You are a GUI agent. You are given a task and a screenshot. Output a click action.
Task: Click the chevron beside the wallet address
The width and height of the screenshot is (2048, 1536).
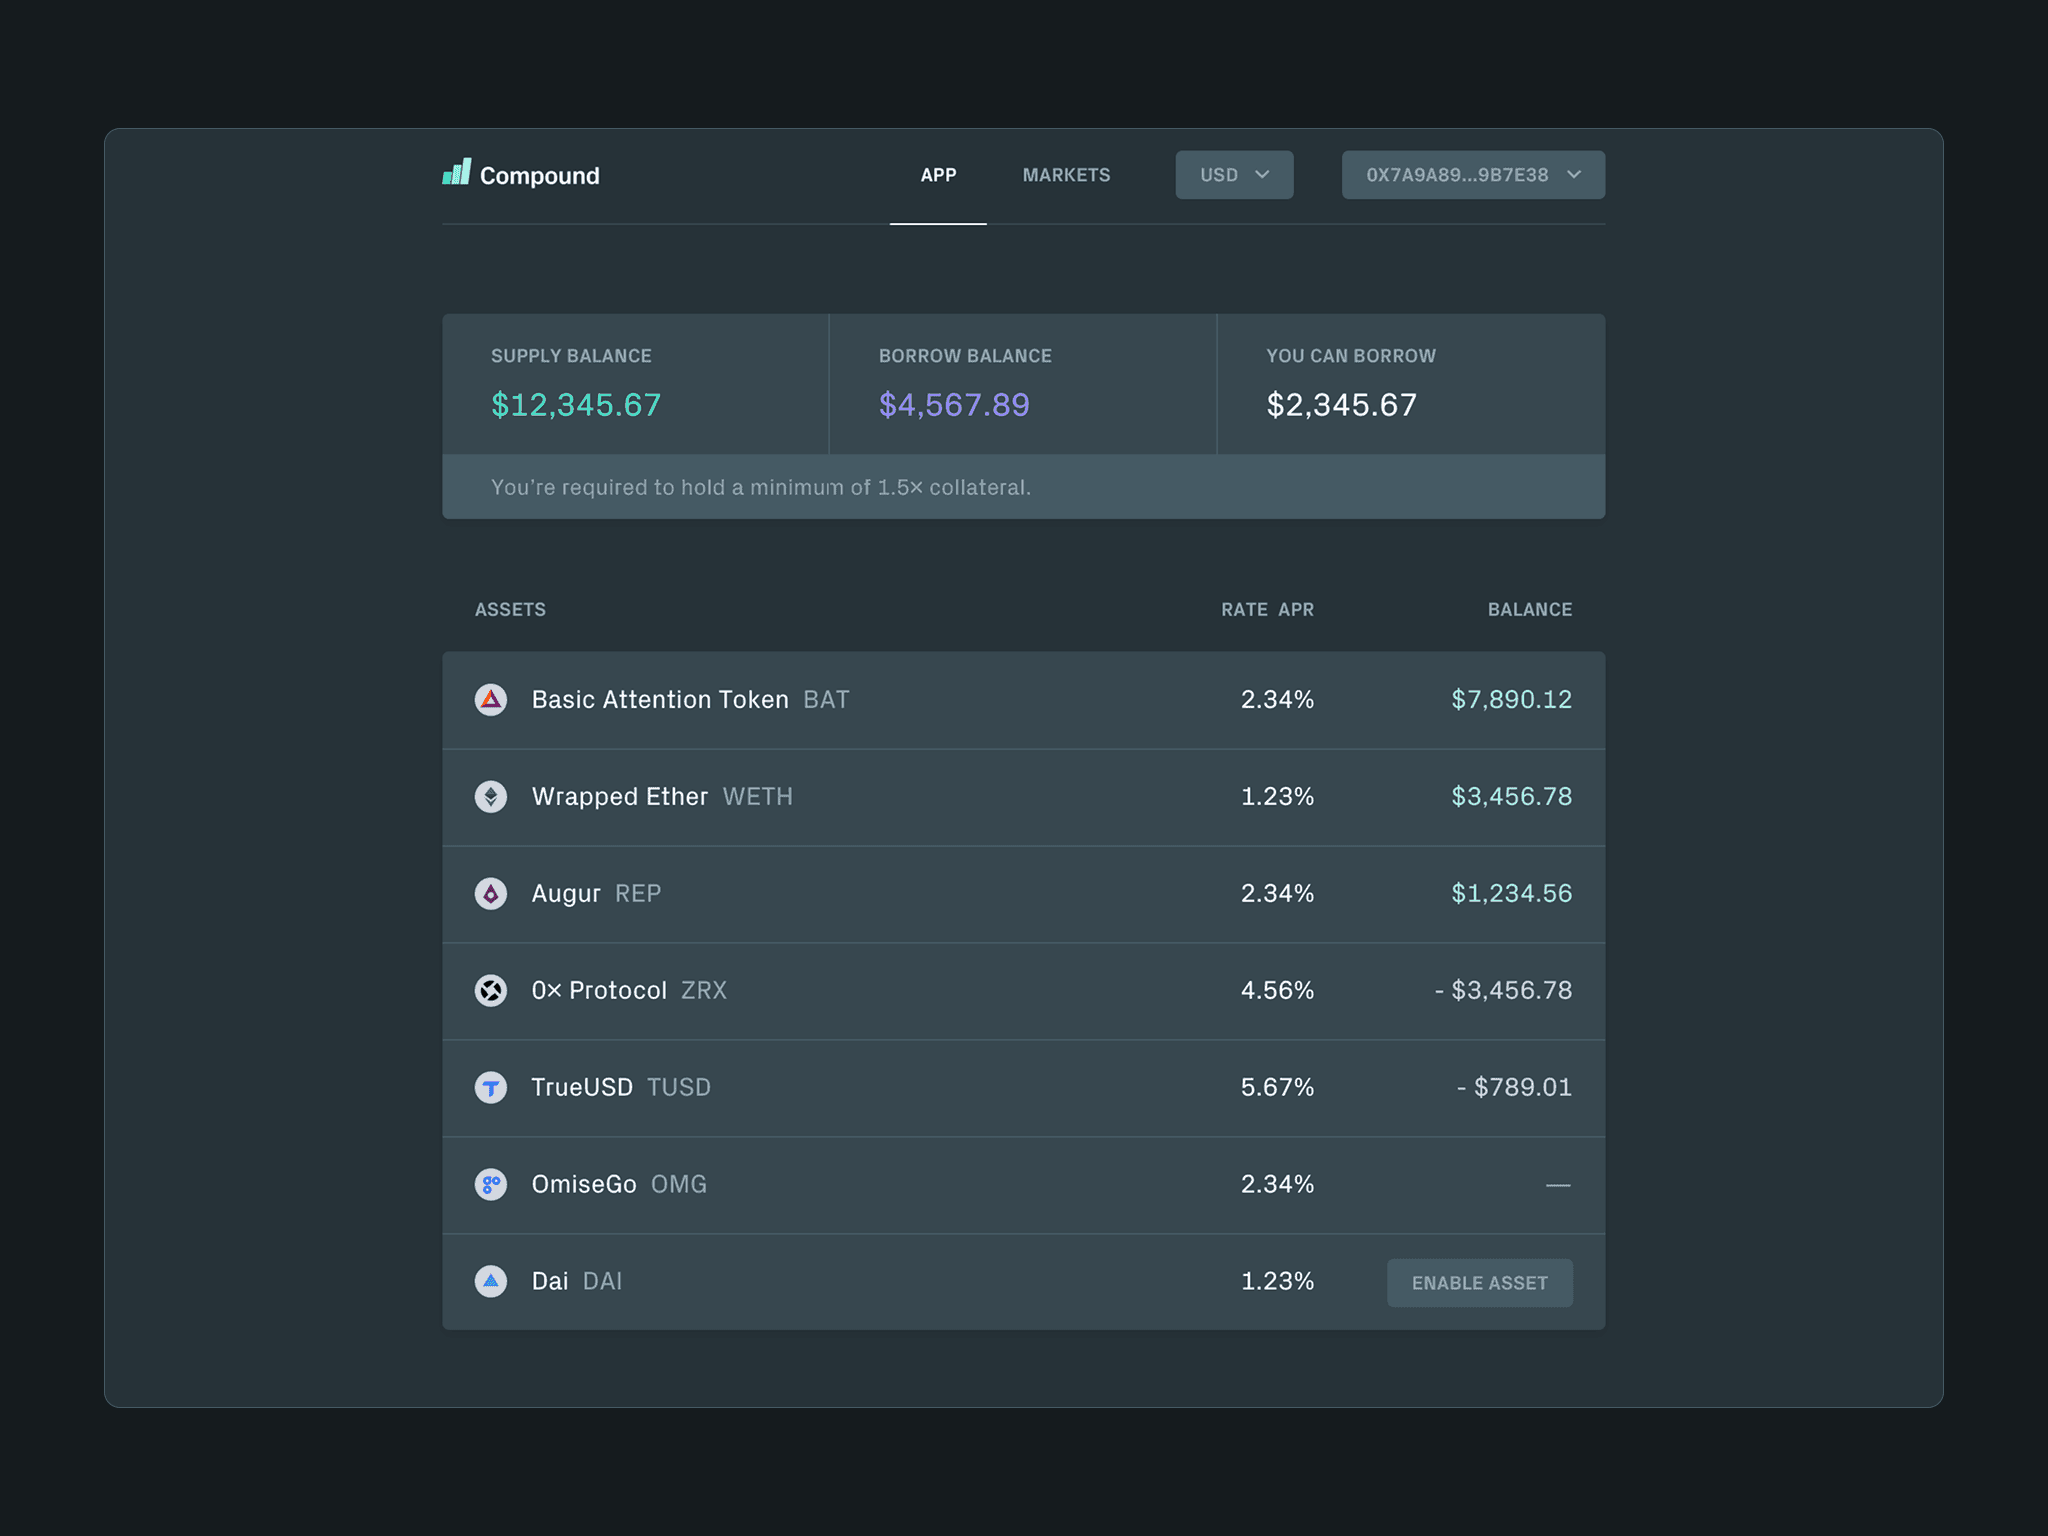point(1574,175)
